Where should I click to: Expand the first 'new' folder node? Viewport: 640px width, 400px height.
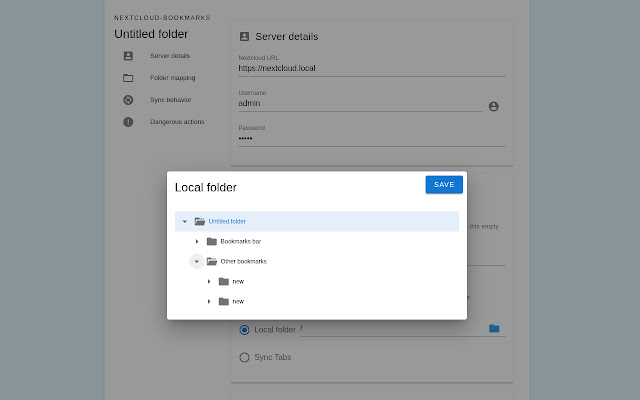[209, 281]
